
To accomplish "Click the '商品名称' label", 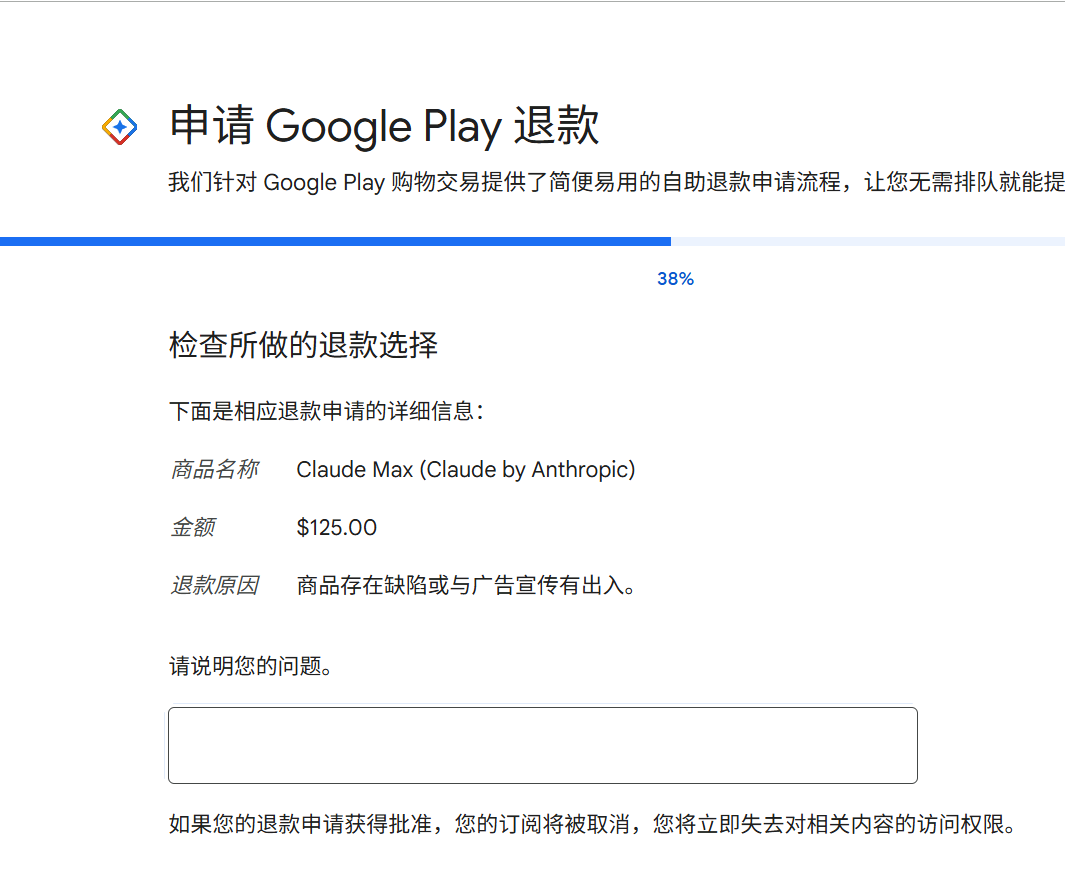I will click(x=214, y=470).
